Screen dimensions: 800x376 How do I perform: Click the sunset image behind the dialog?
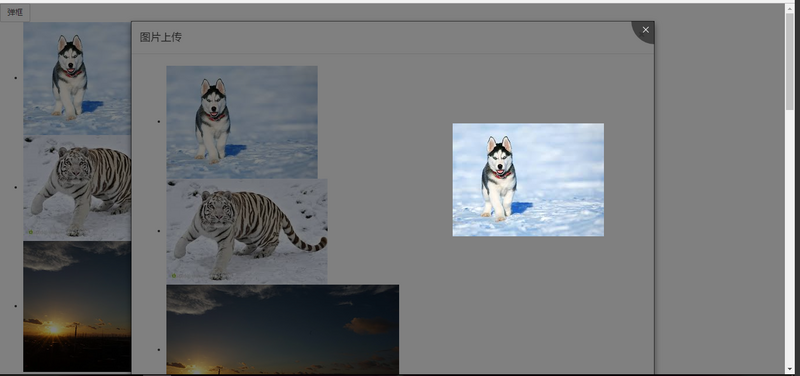[x=77, y=306]
